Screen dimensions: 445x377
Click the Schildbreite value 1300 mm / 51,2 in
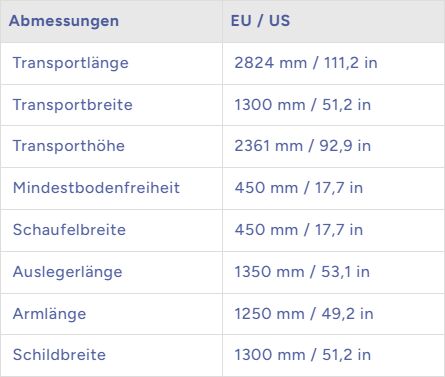click(302, 355)
